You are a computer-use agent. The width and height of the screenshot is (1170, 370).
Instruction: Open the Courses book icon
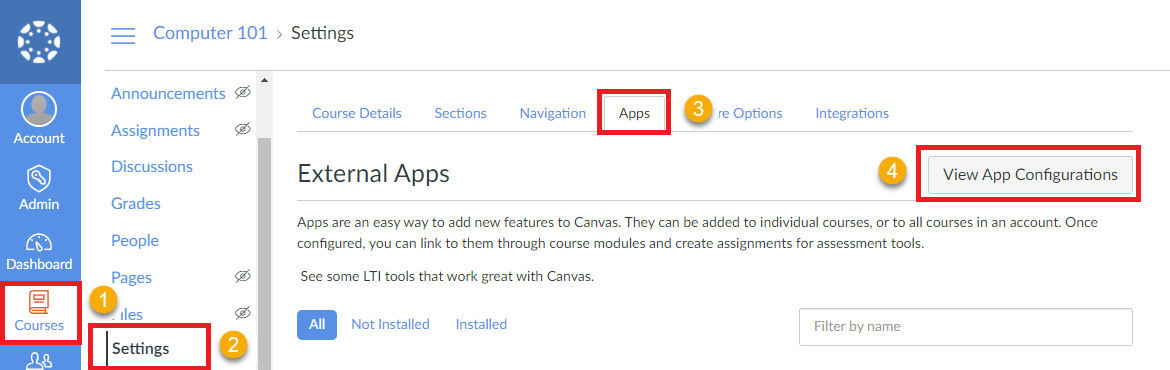point(40,301)
